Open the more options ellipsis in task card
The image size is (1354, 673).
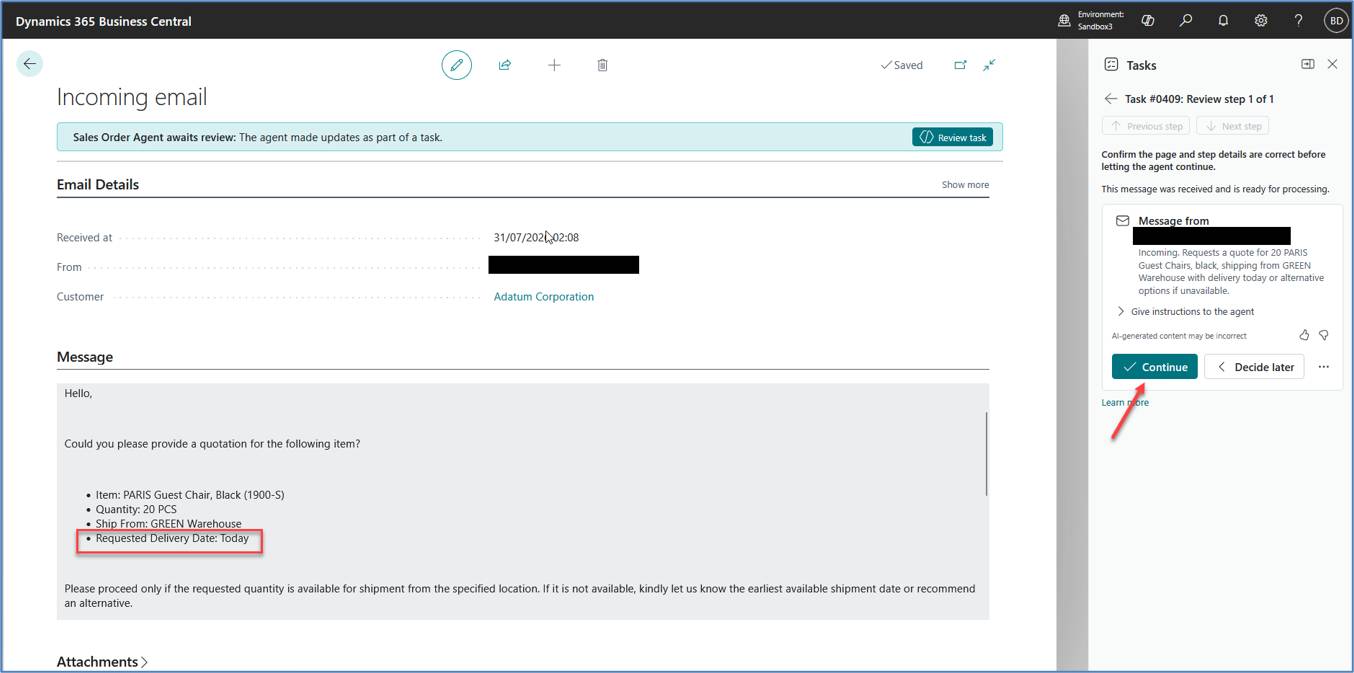(x=1323, y=367)
